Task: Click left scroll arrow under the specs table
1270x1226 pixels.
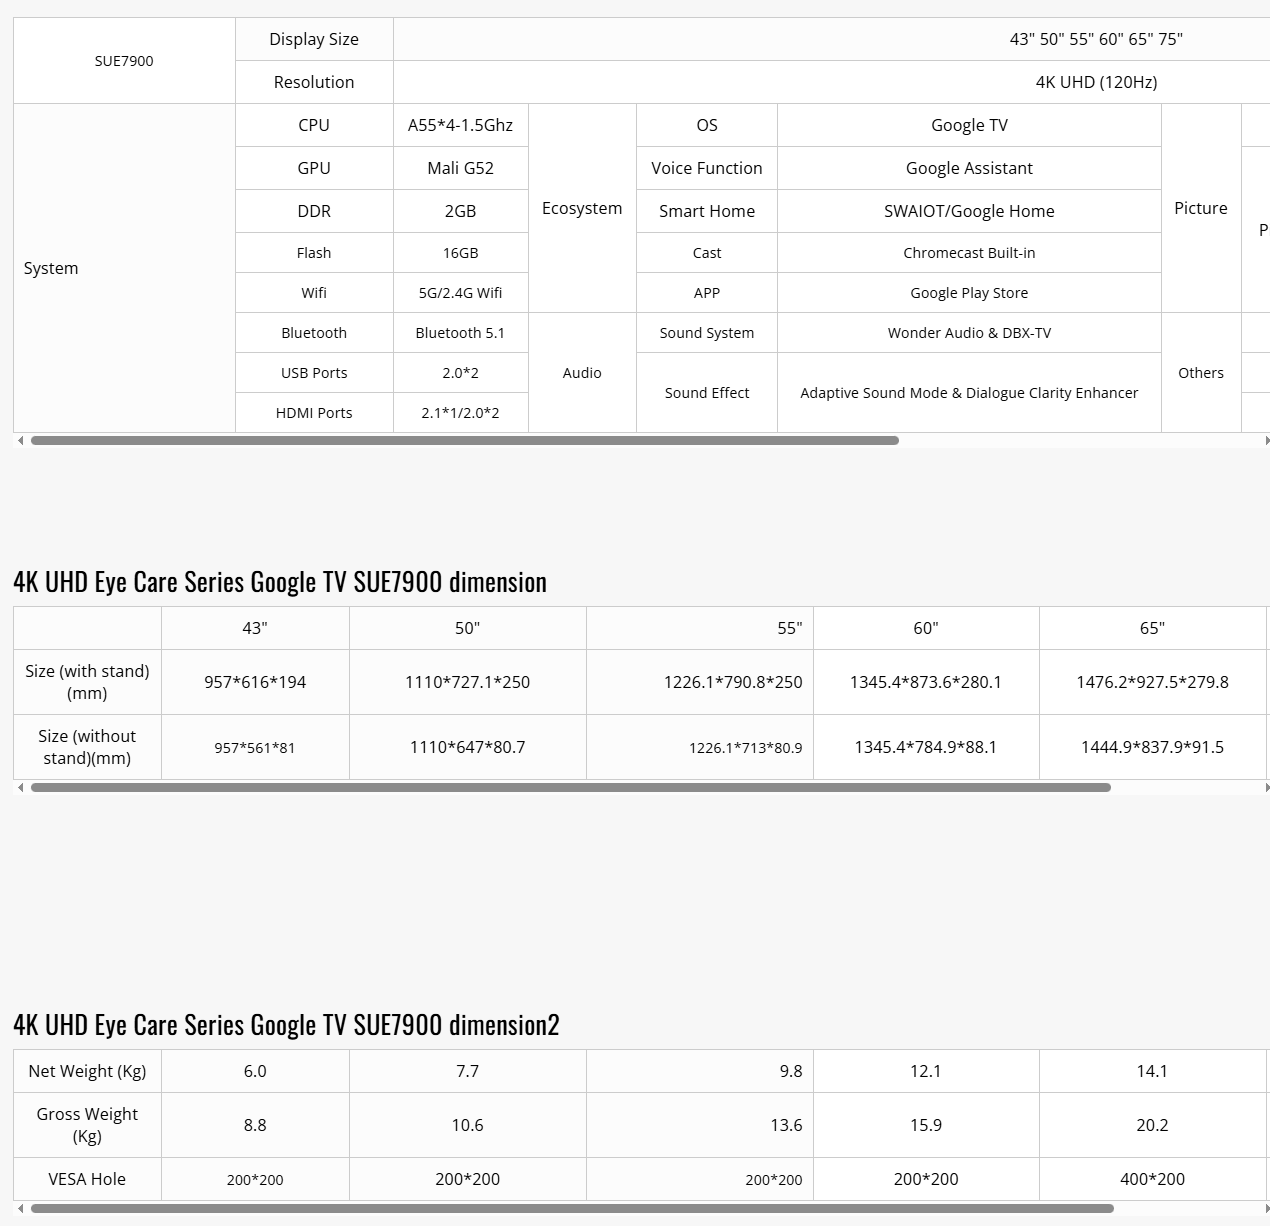Action: [20, 440]
